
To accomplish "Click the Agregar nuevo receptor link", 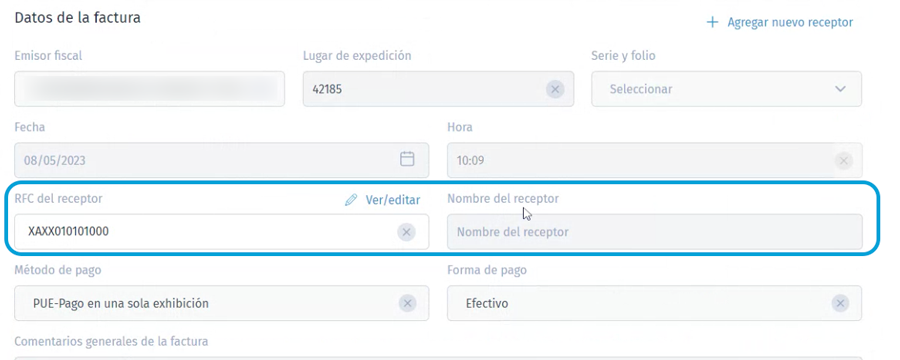I will tap(779, 22).
